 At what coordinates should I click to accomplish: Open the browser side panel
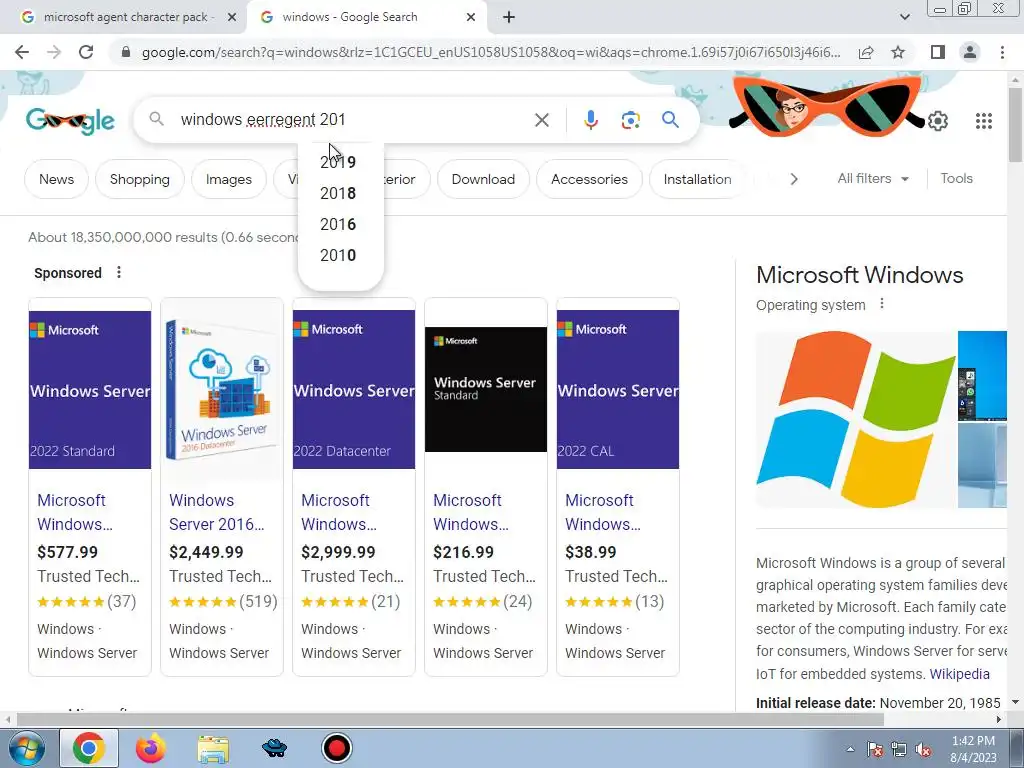(938, 52)
